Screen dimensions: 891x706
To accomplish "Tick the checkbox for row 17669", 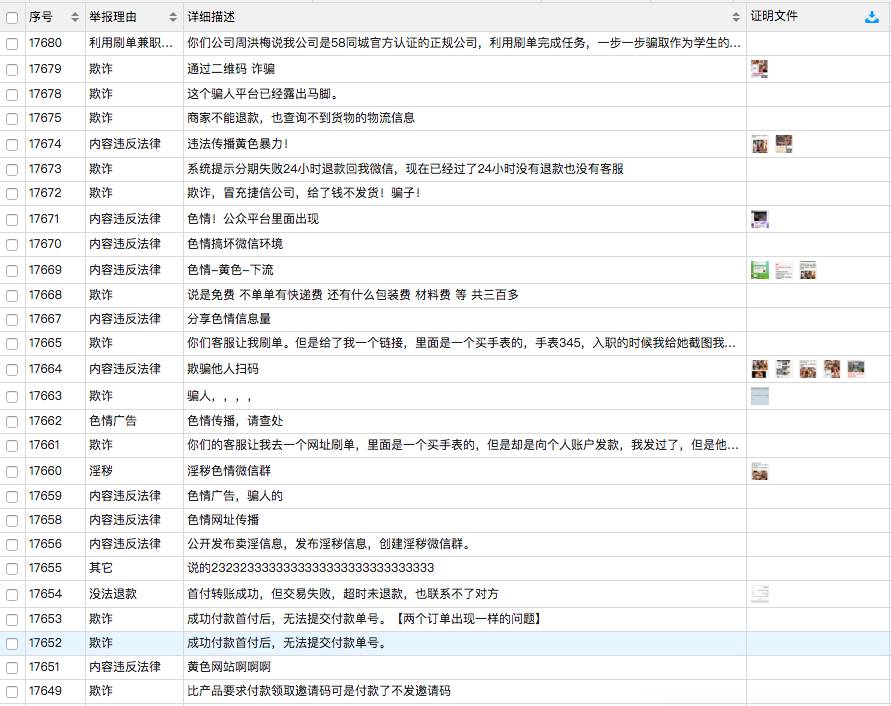I will coord(12,270).
